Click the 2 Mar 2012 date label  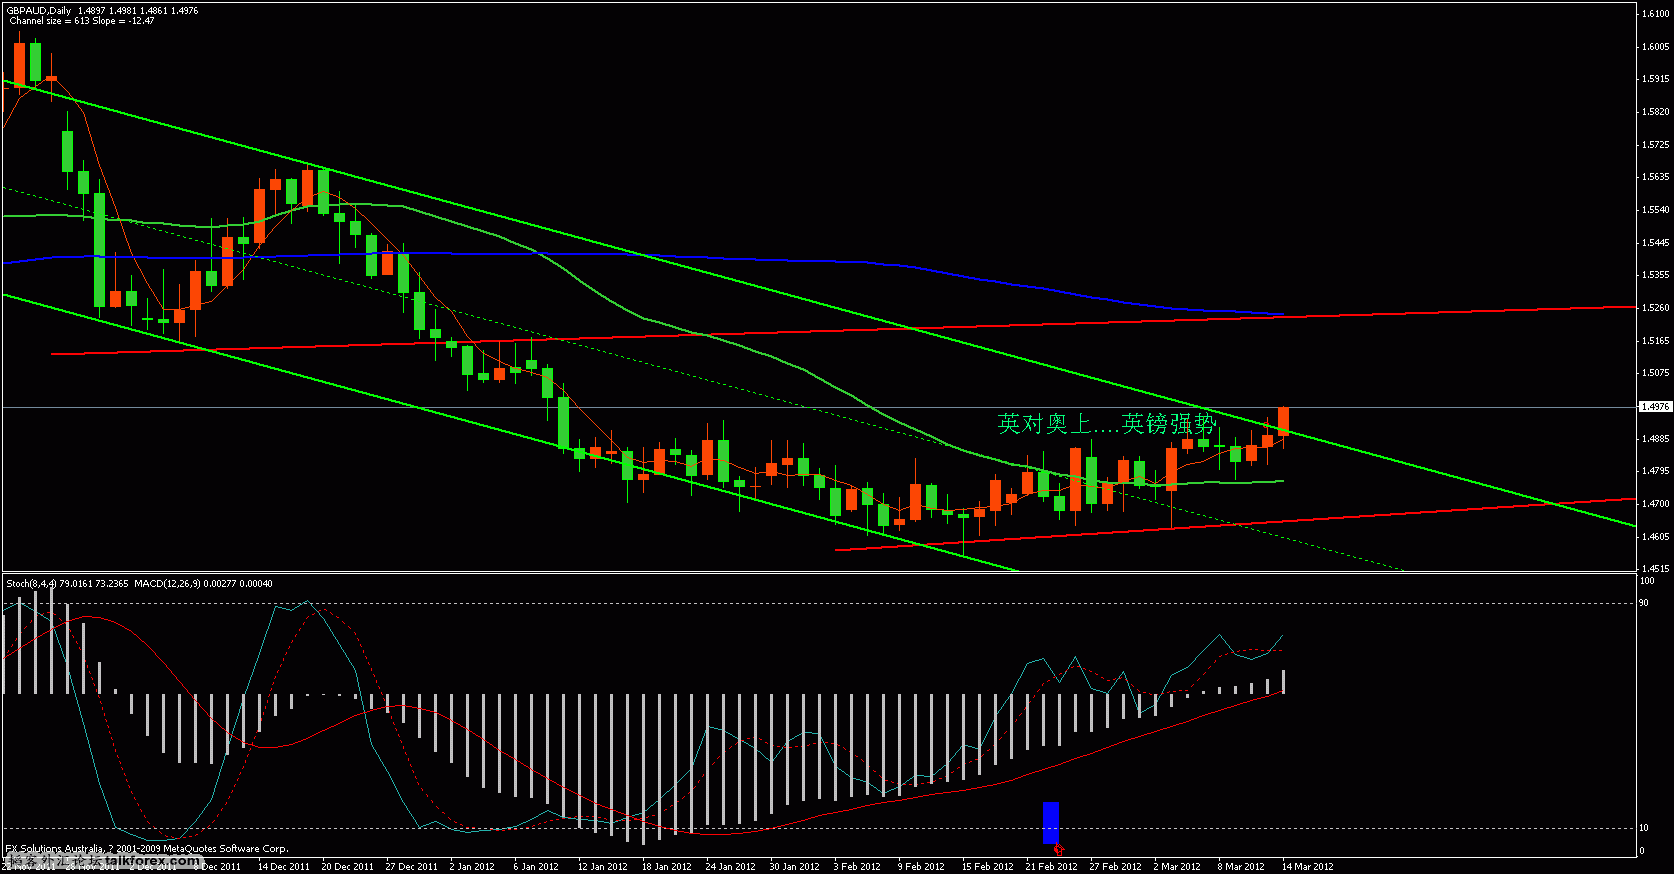(x=1176, y=866)
